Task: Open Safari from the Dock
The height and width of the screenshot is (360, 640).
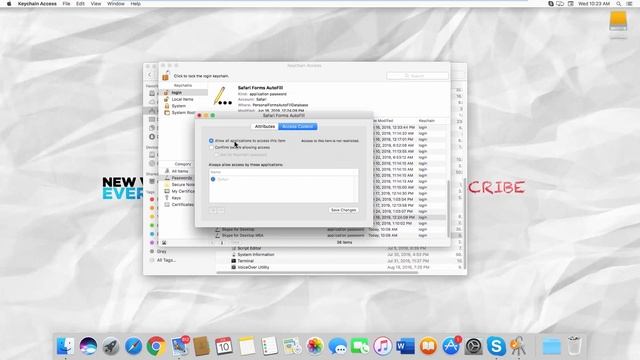Action: [133, 346]
